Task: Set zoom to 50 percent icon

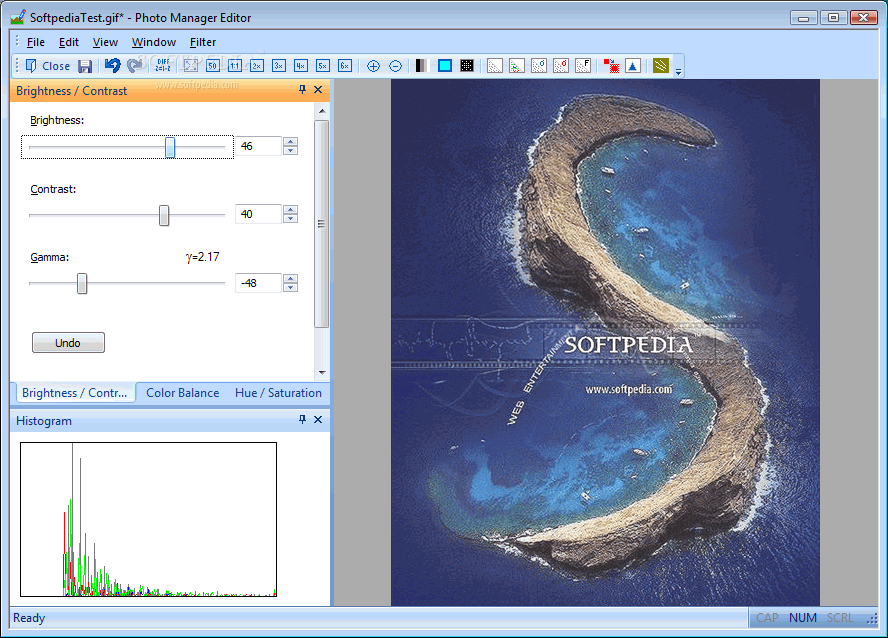Action: click(x=213, y=66)
